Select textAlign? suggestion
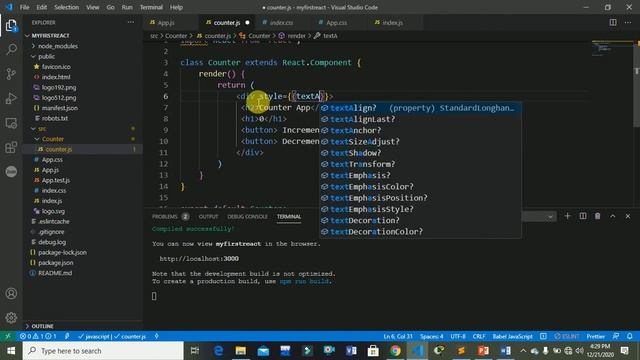This screenshot has width=640, height=360. 420,108
